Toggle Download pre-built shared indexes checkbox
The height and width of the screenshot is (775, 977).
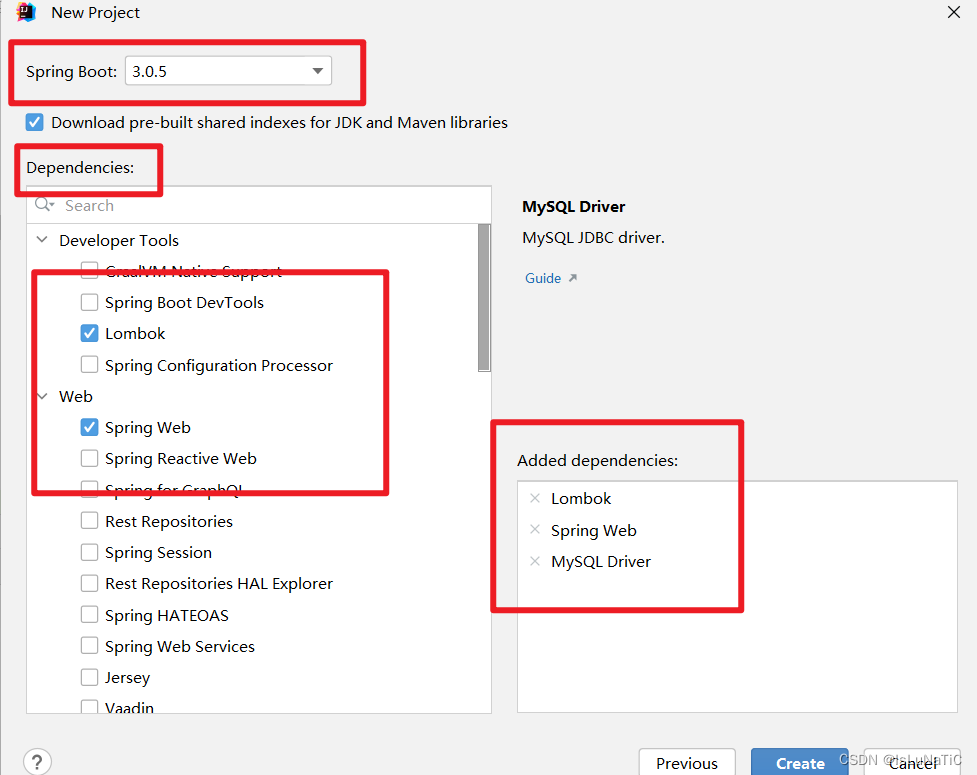(35, 122)
